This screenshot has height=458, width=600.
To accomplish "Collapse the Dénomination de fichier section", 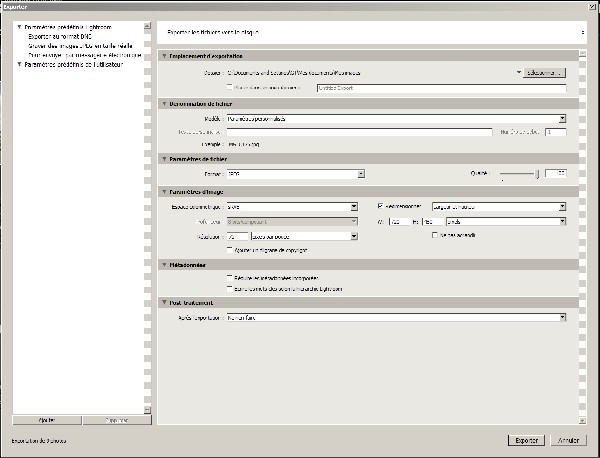I will tap(164, 104).
